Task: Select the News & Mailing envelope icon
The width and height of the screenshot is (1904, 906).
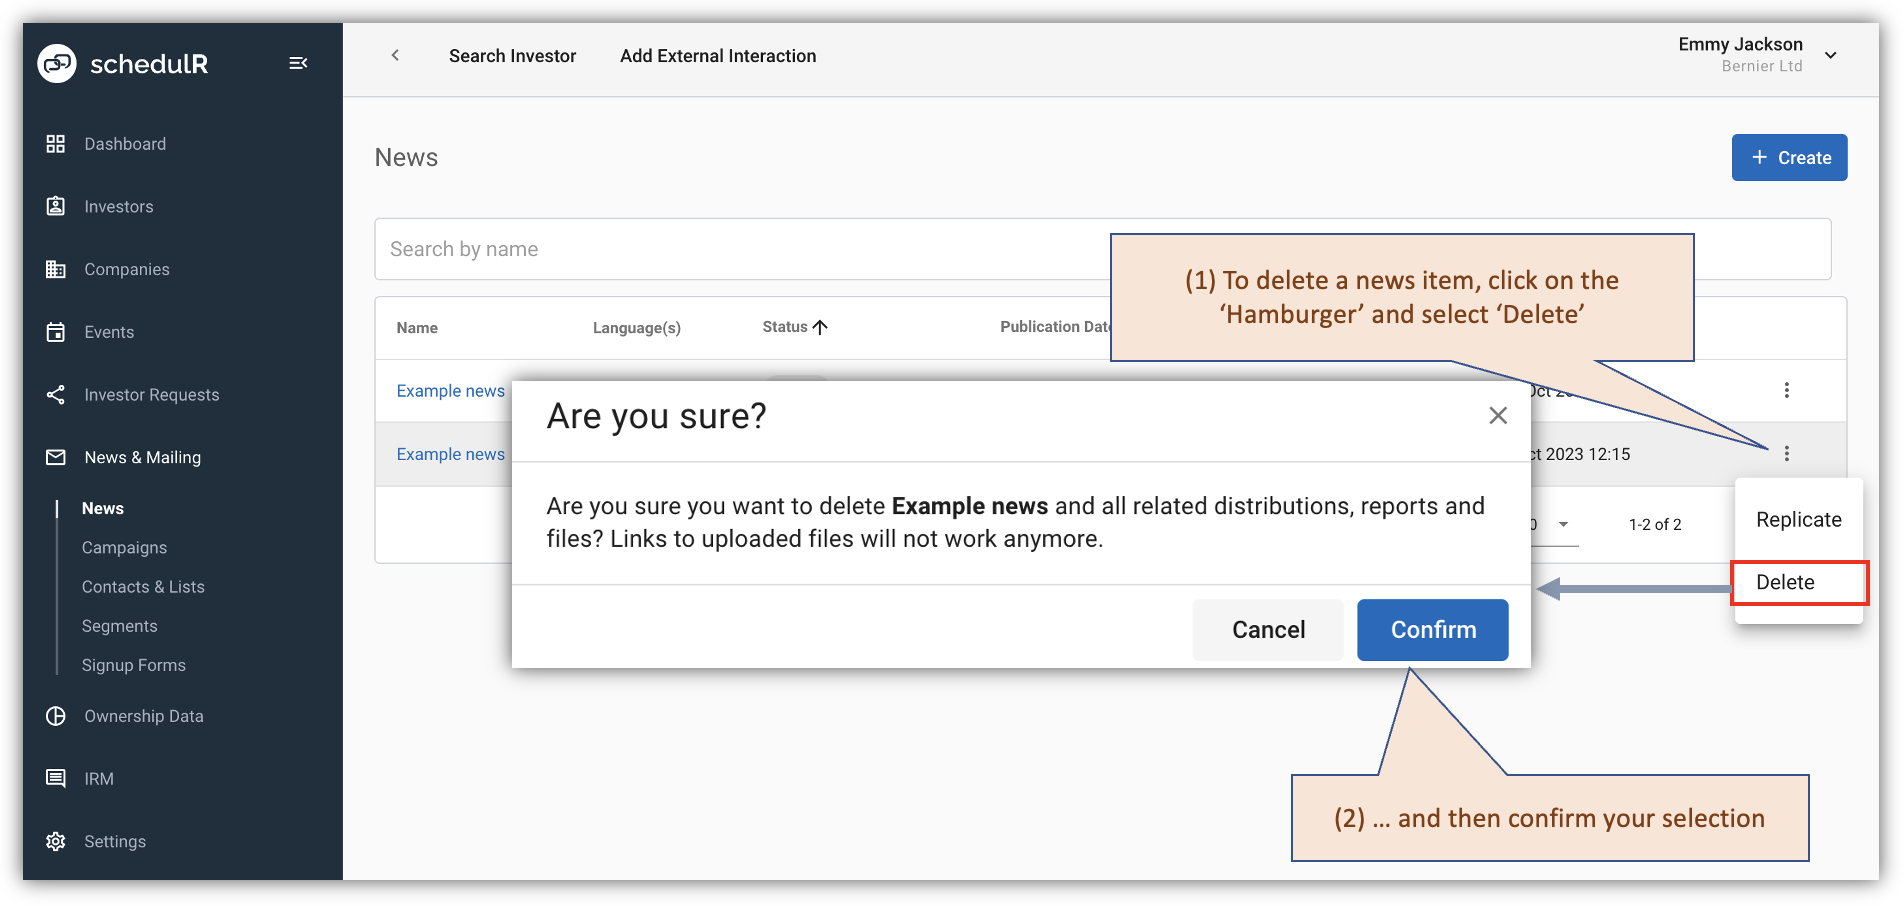Action: [56, 457]
